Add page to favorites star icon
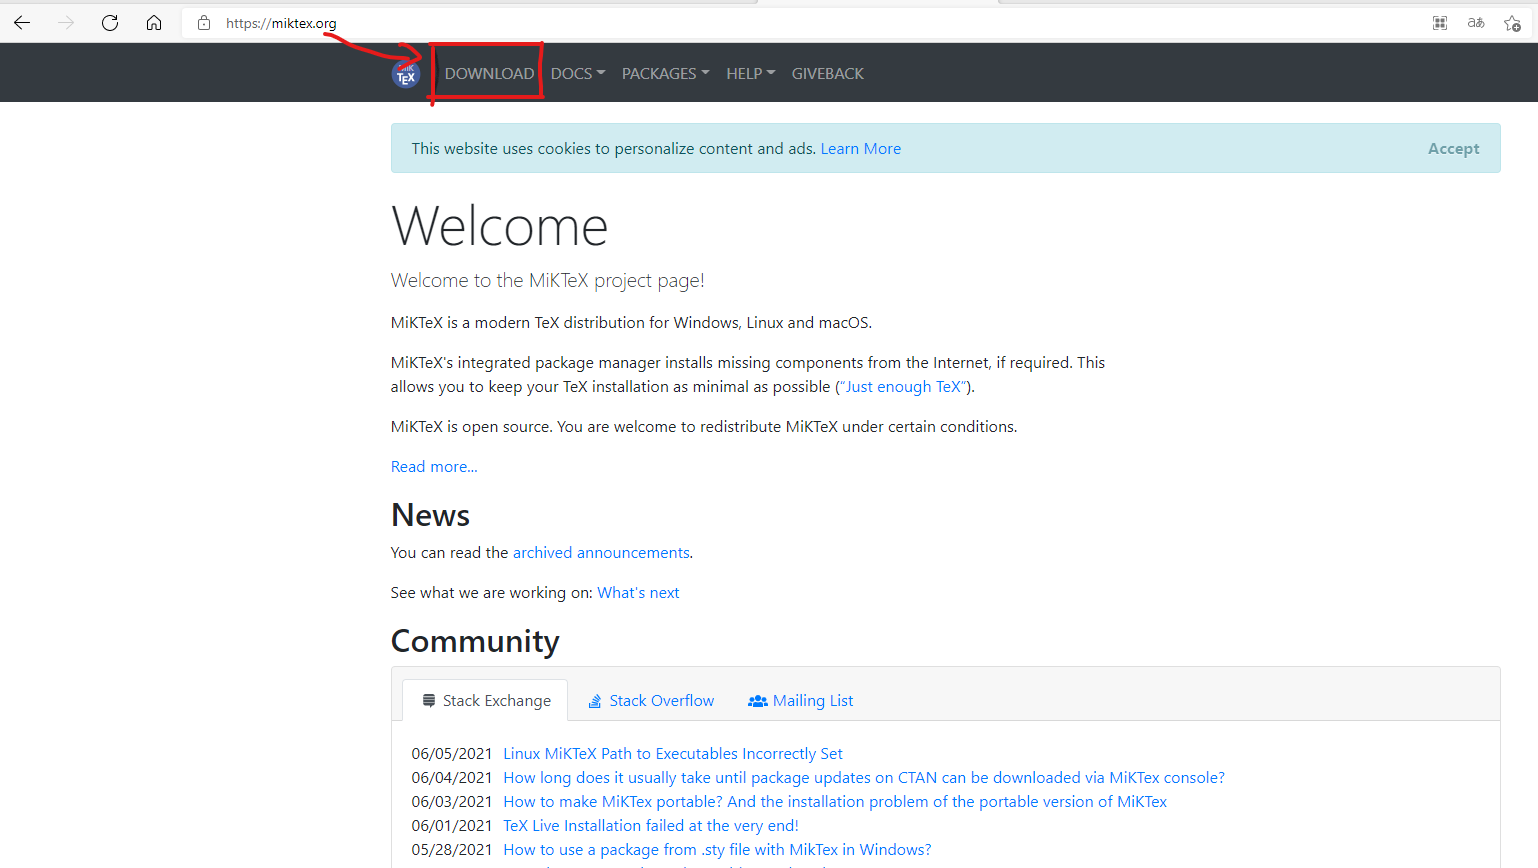 pyautogui.click(x=1512, y=23)
